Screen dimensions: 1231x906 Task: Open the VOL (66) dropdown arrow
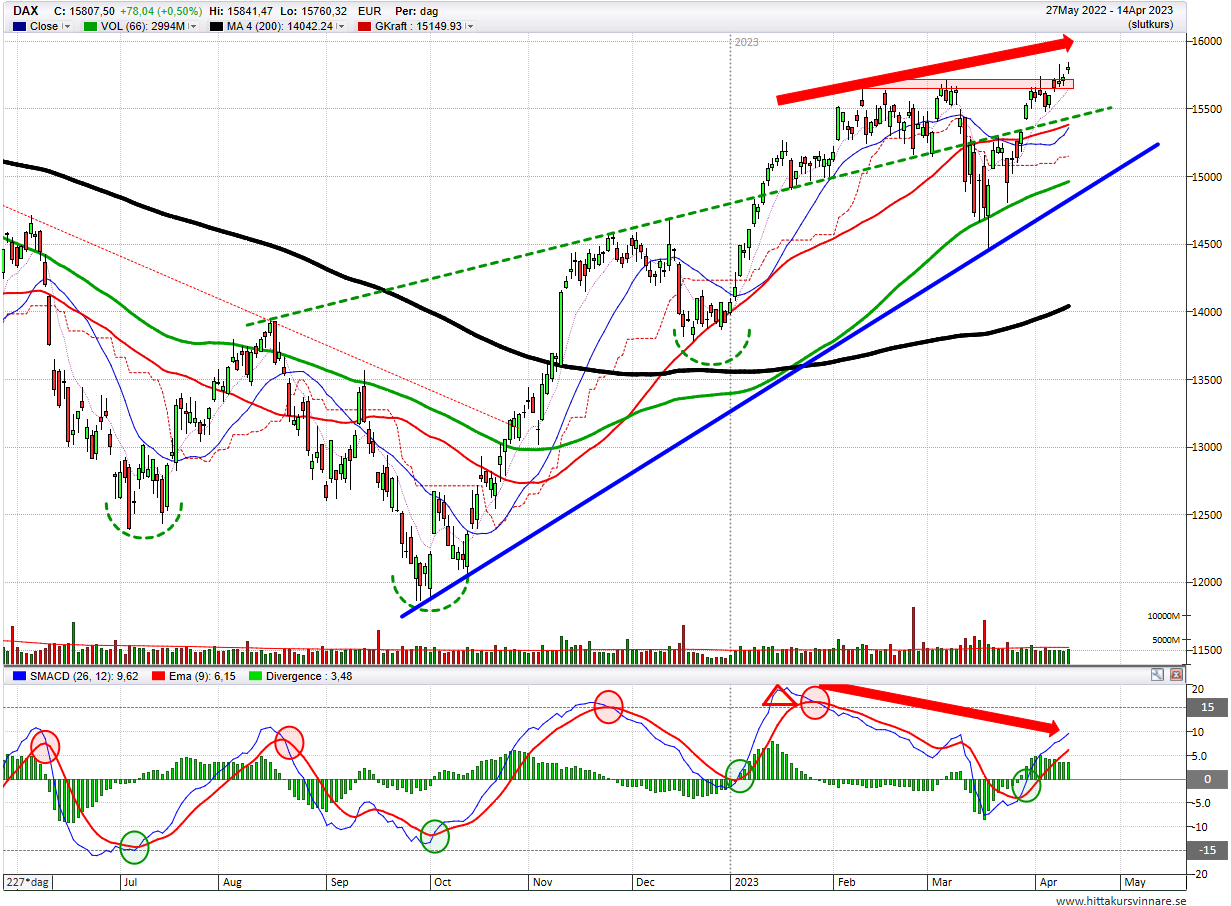[195, 27]
